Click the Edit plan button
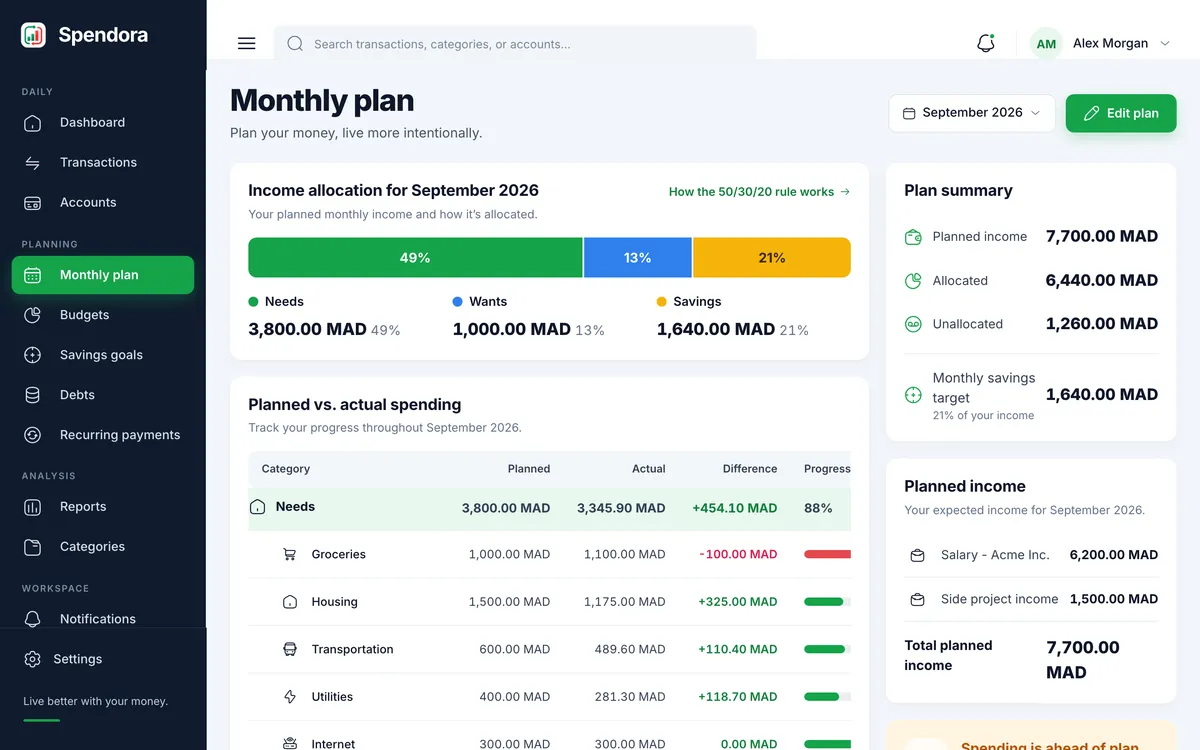Image resolution: width=1200 pixels, height=750 pixels. [1121, 113]
